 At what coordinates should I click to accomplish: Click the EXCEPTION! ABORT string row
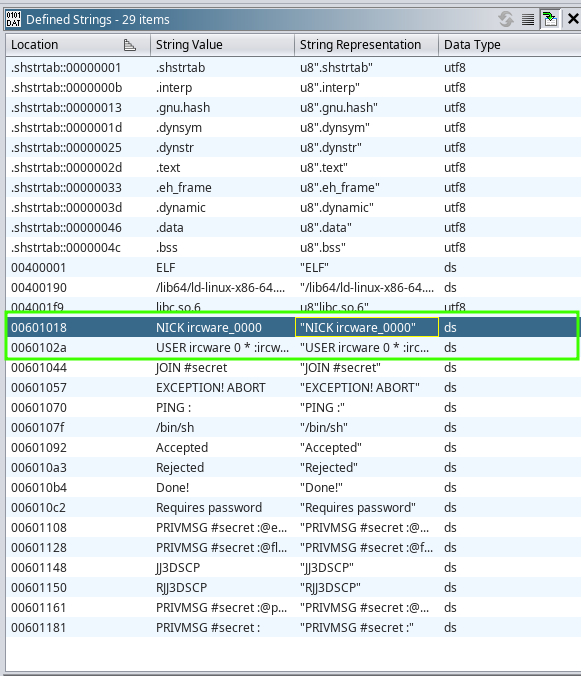click(x=293, y=388)
